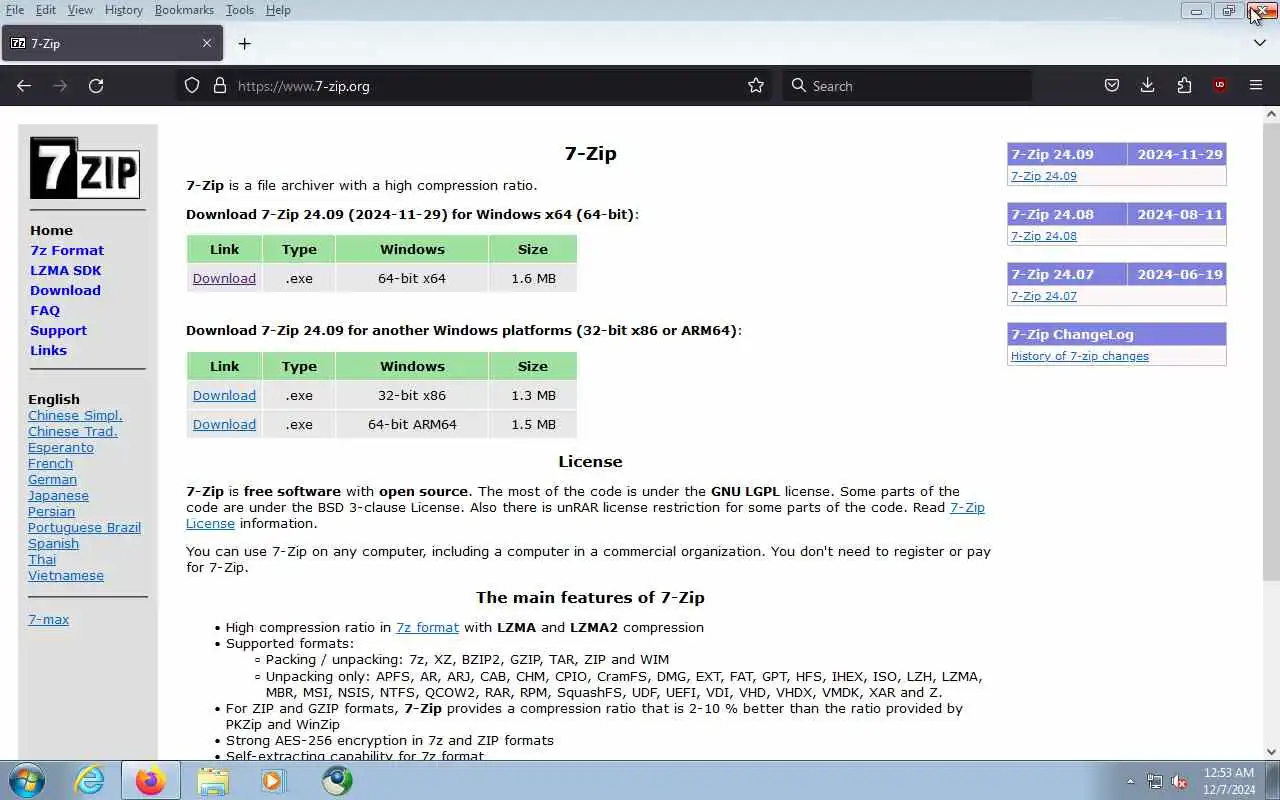Switch language to Persian
Viewport: 1280px width, 800px height.
tap(51, 511)
